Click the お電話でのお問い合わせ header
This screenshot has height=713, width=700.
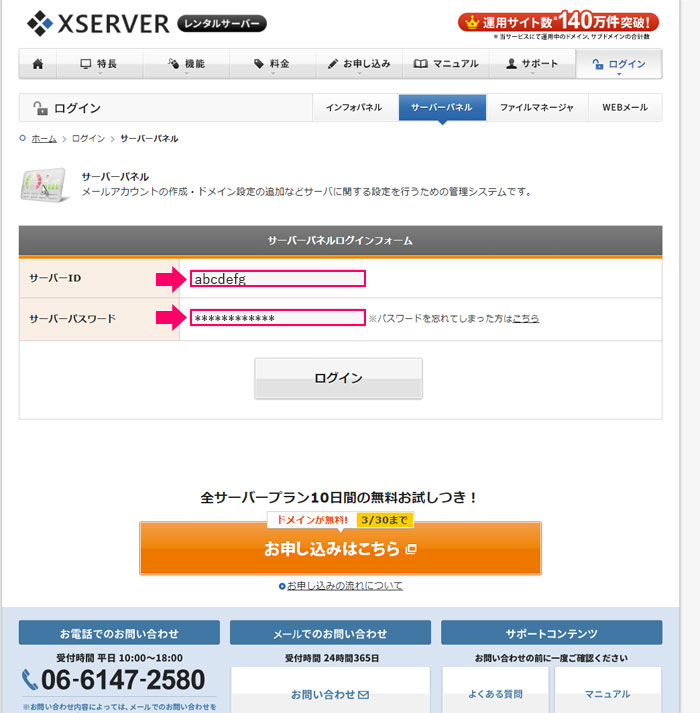click(119, 633)
